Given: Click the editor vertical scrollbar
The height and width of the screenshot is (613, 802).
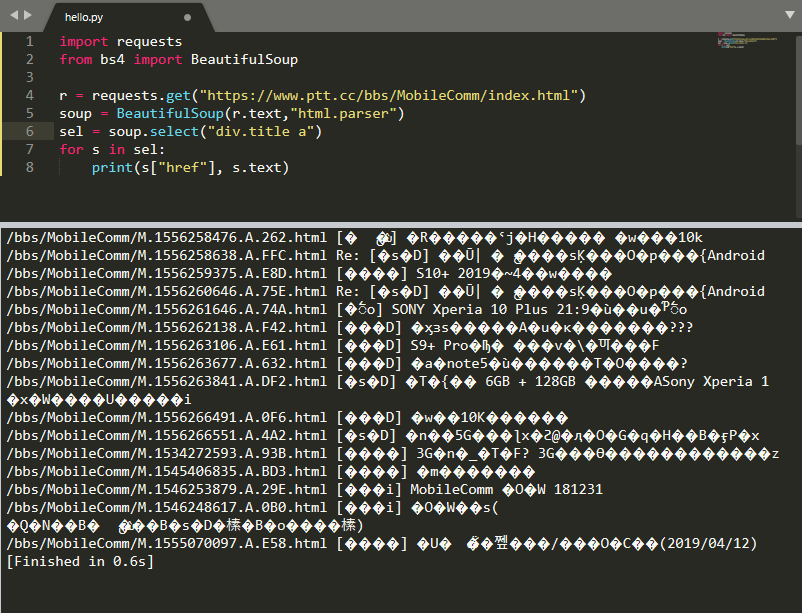Looking at the screenshot, I should pyautogui.click(x=799, y=125).
